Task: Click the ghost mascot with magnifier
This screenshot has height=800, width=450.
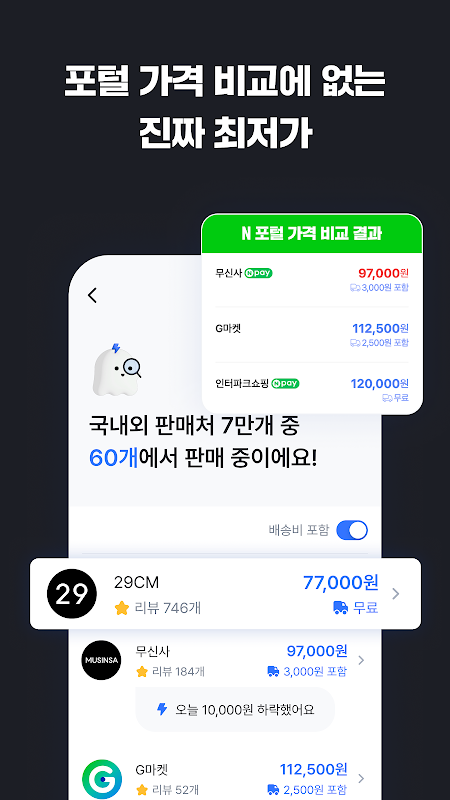Action: tap(117, 370)
